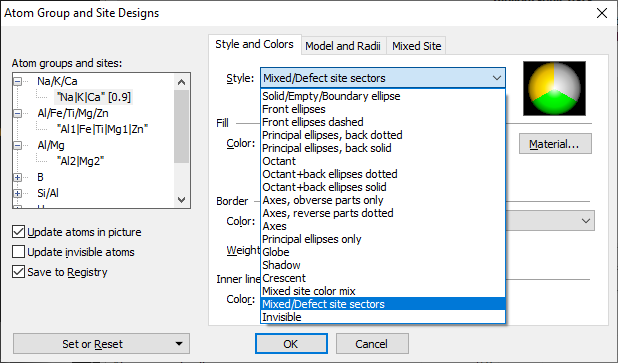
Task: Confirm with the OK button
Action: 291,344
